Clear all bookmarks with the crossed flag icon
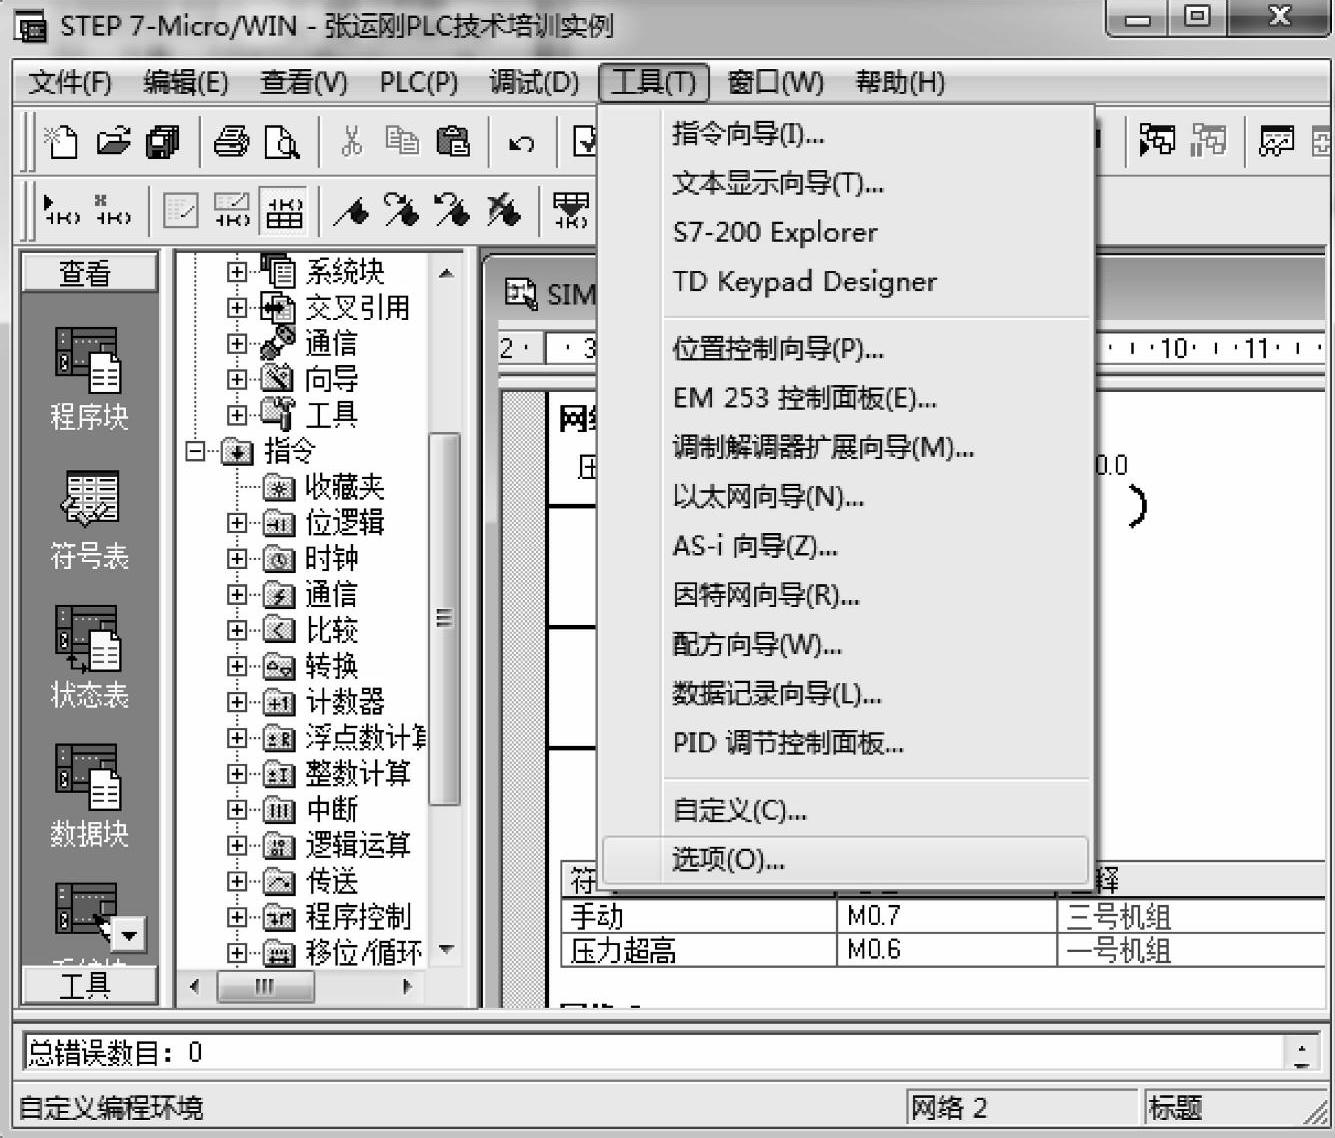Viewport: 1335px width, 1138px height. coord(503,210)
